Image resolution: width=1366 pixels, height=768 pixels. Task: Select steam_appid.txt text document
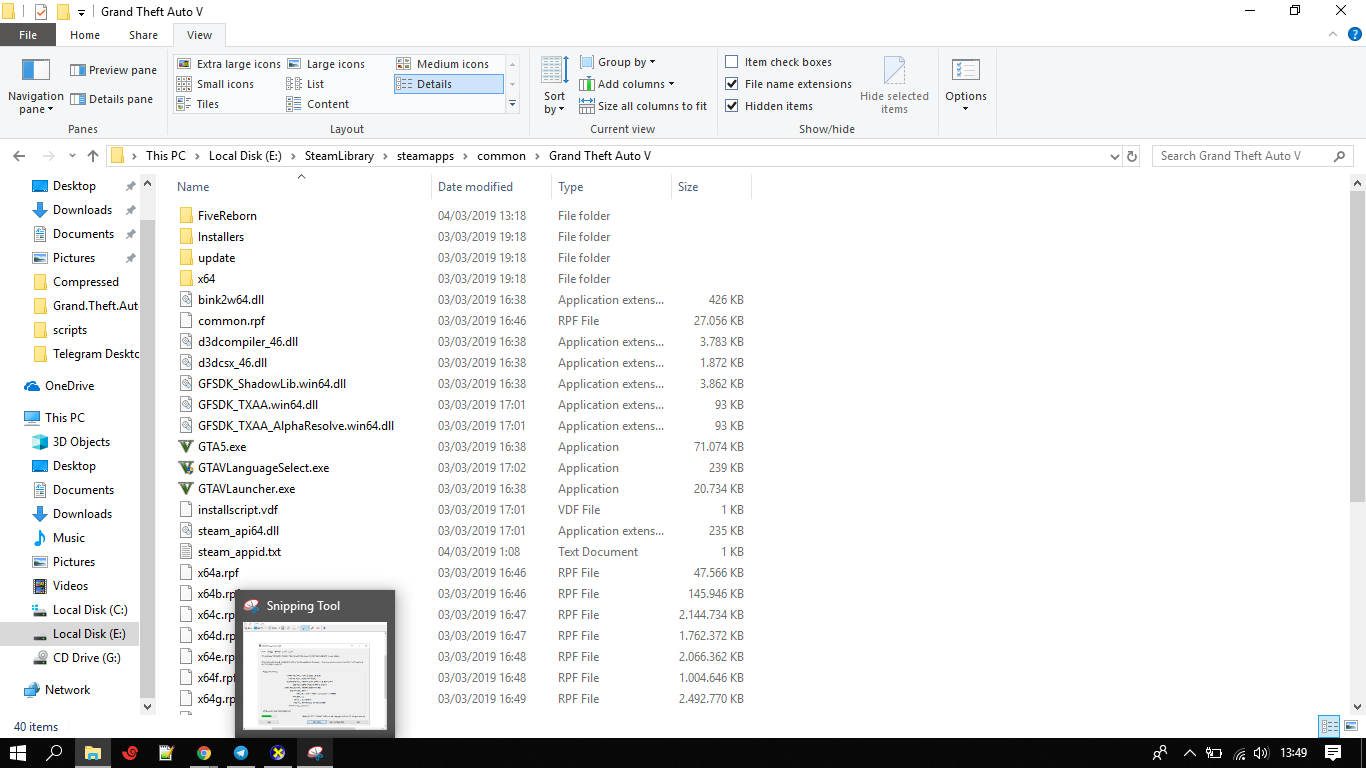pyautogui.click(x=239, y=552)
